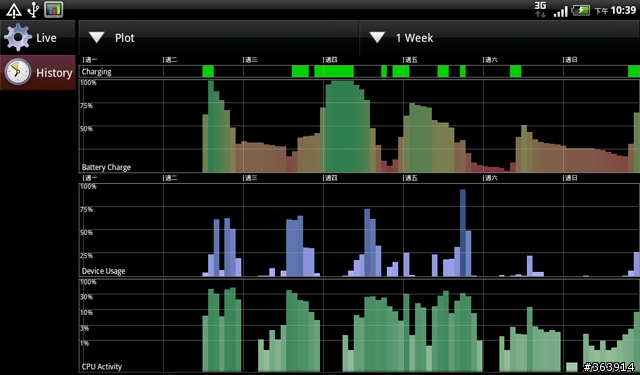The height and width of the screenshot is (375, 640).
Task: Click the Battery Charge chart label
Action: [x=106, y=167]
